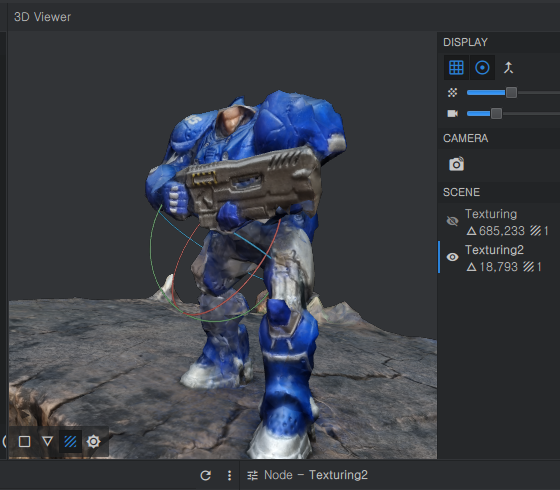Click the CAMERA section header
The width and height of the screenshot is (560, 490).
tap(465, 138)
